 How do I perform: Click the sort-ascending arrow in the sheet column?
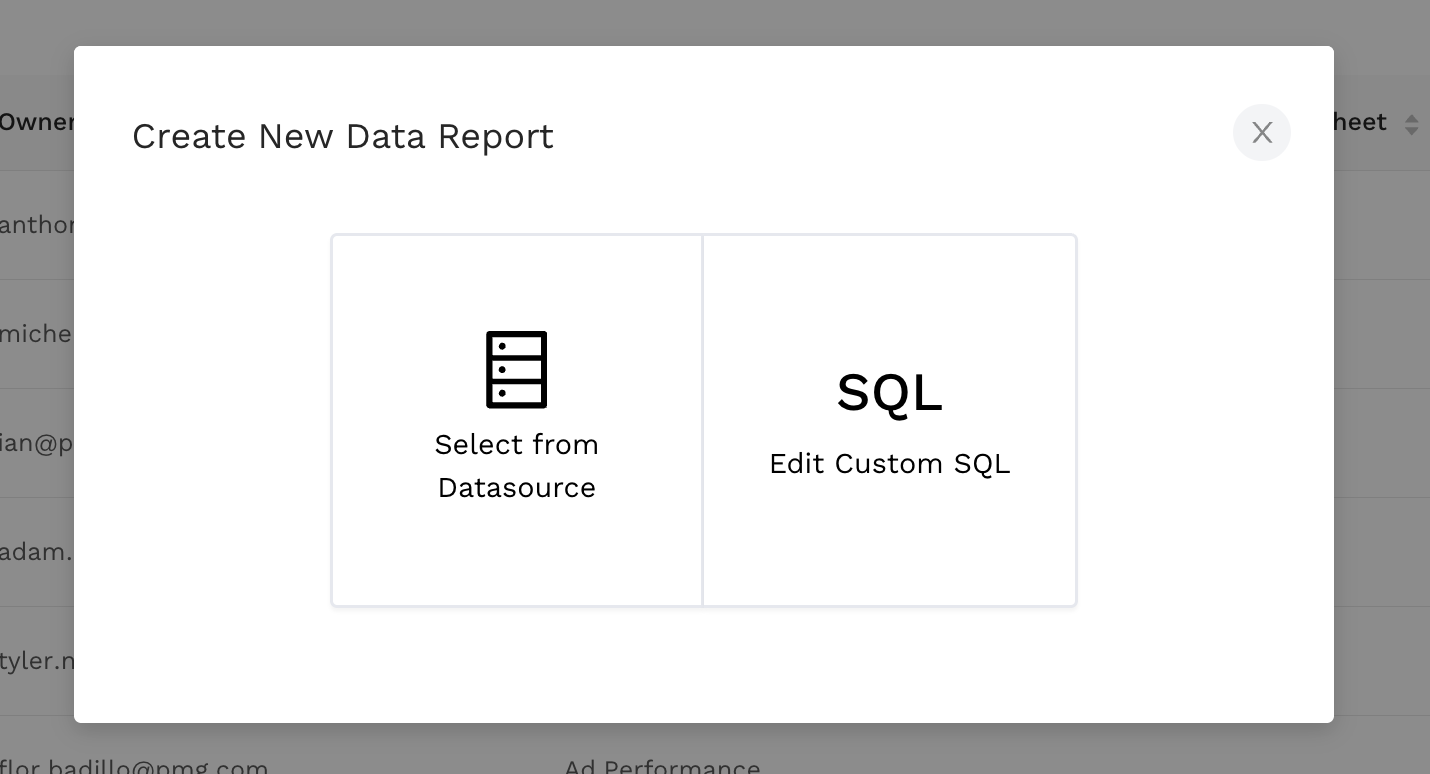click(x=1411, y=118)
